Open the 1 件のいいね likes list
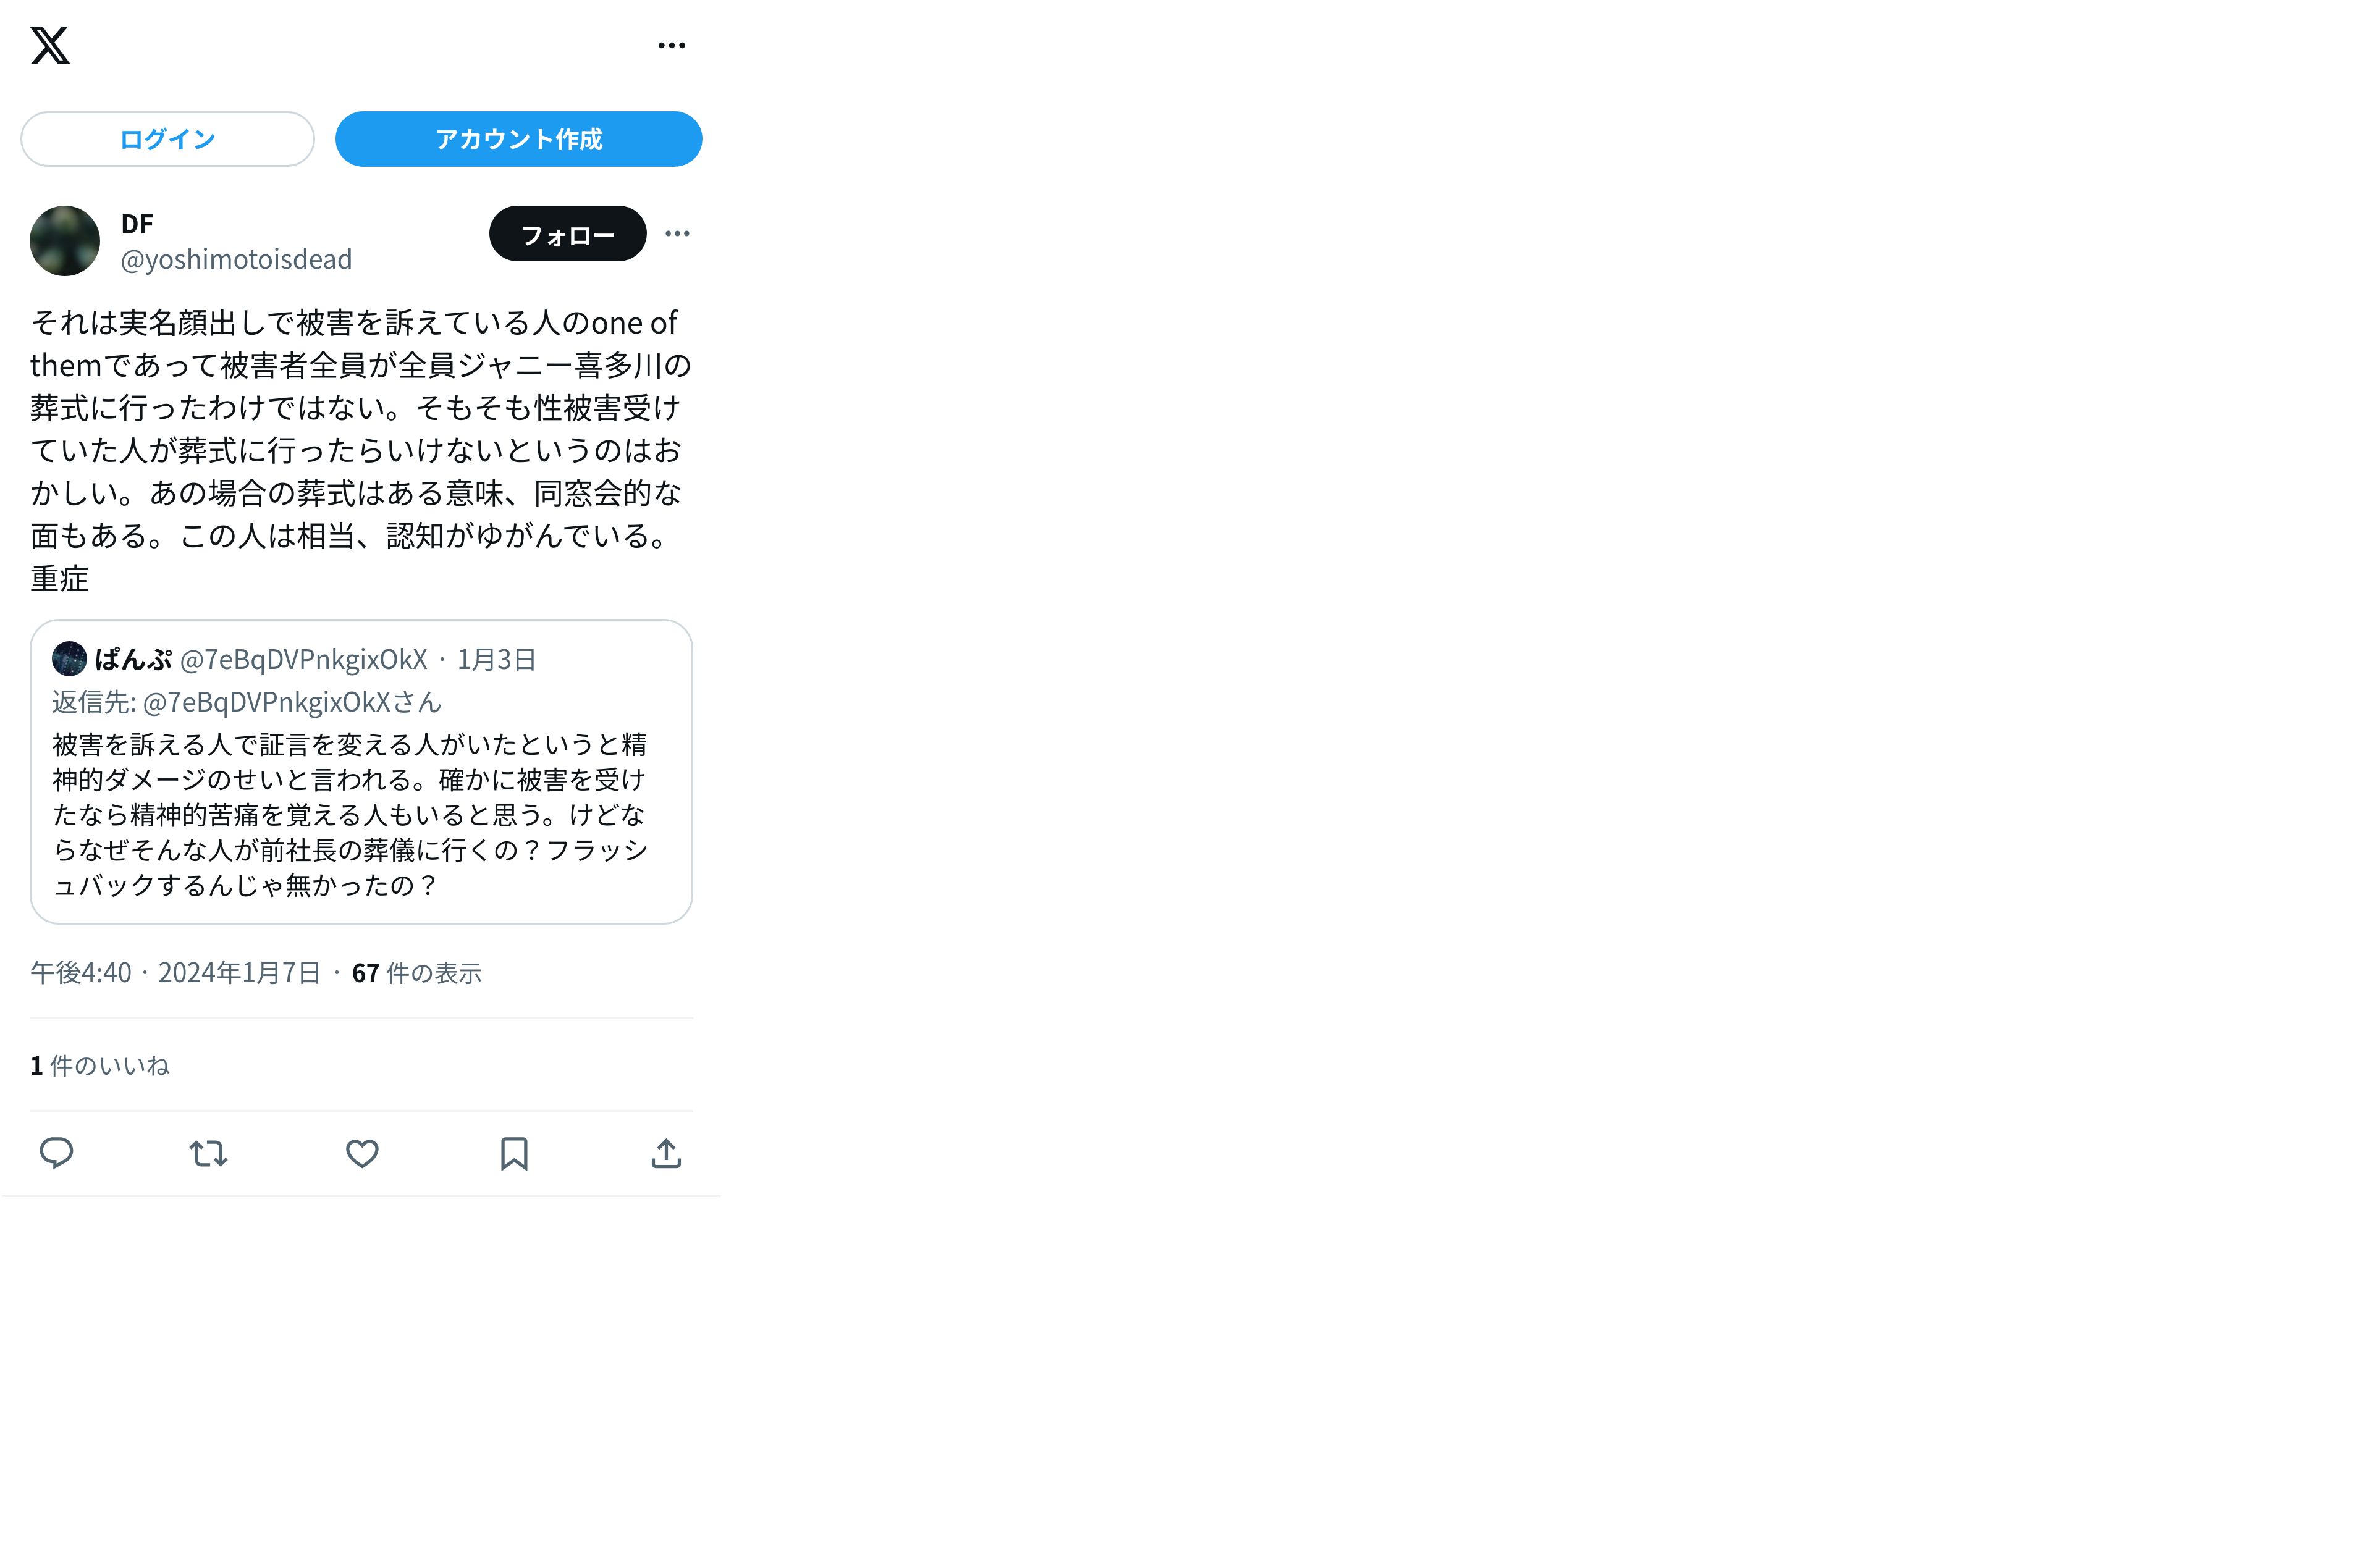This screenshot has width=2380, height=1564. [x=100, y=1066]
